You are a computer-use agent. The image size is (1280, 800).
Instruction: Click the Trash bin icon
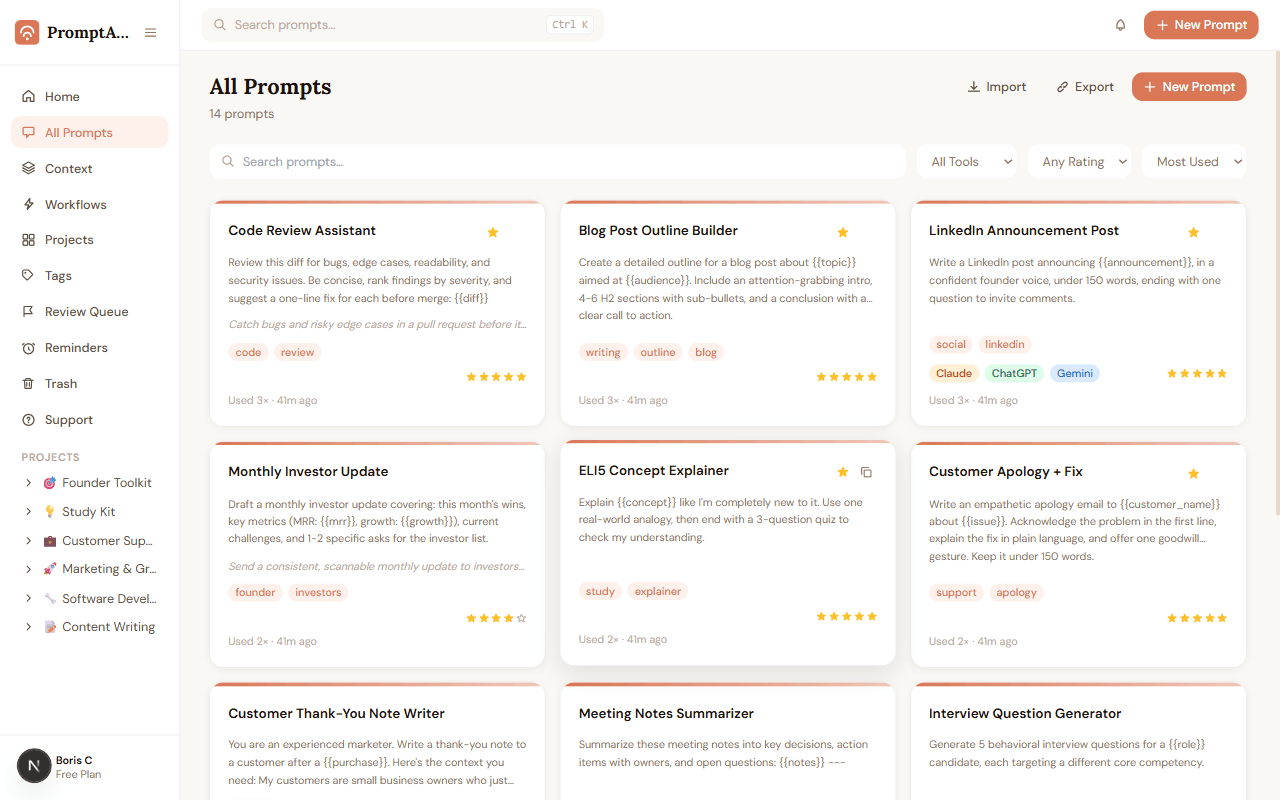28,384
